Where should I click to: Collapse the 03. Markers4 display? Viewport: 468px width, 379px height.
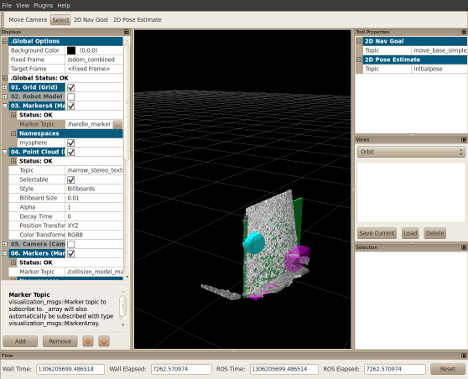tap(5, 106)
